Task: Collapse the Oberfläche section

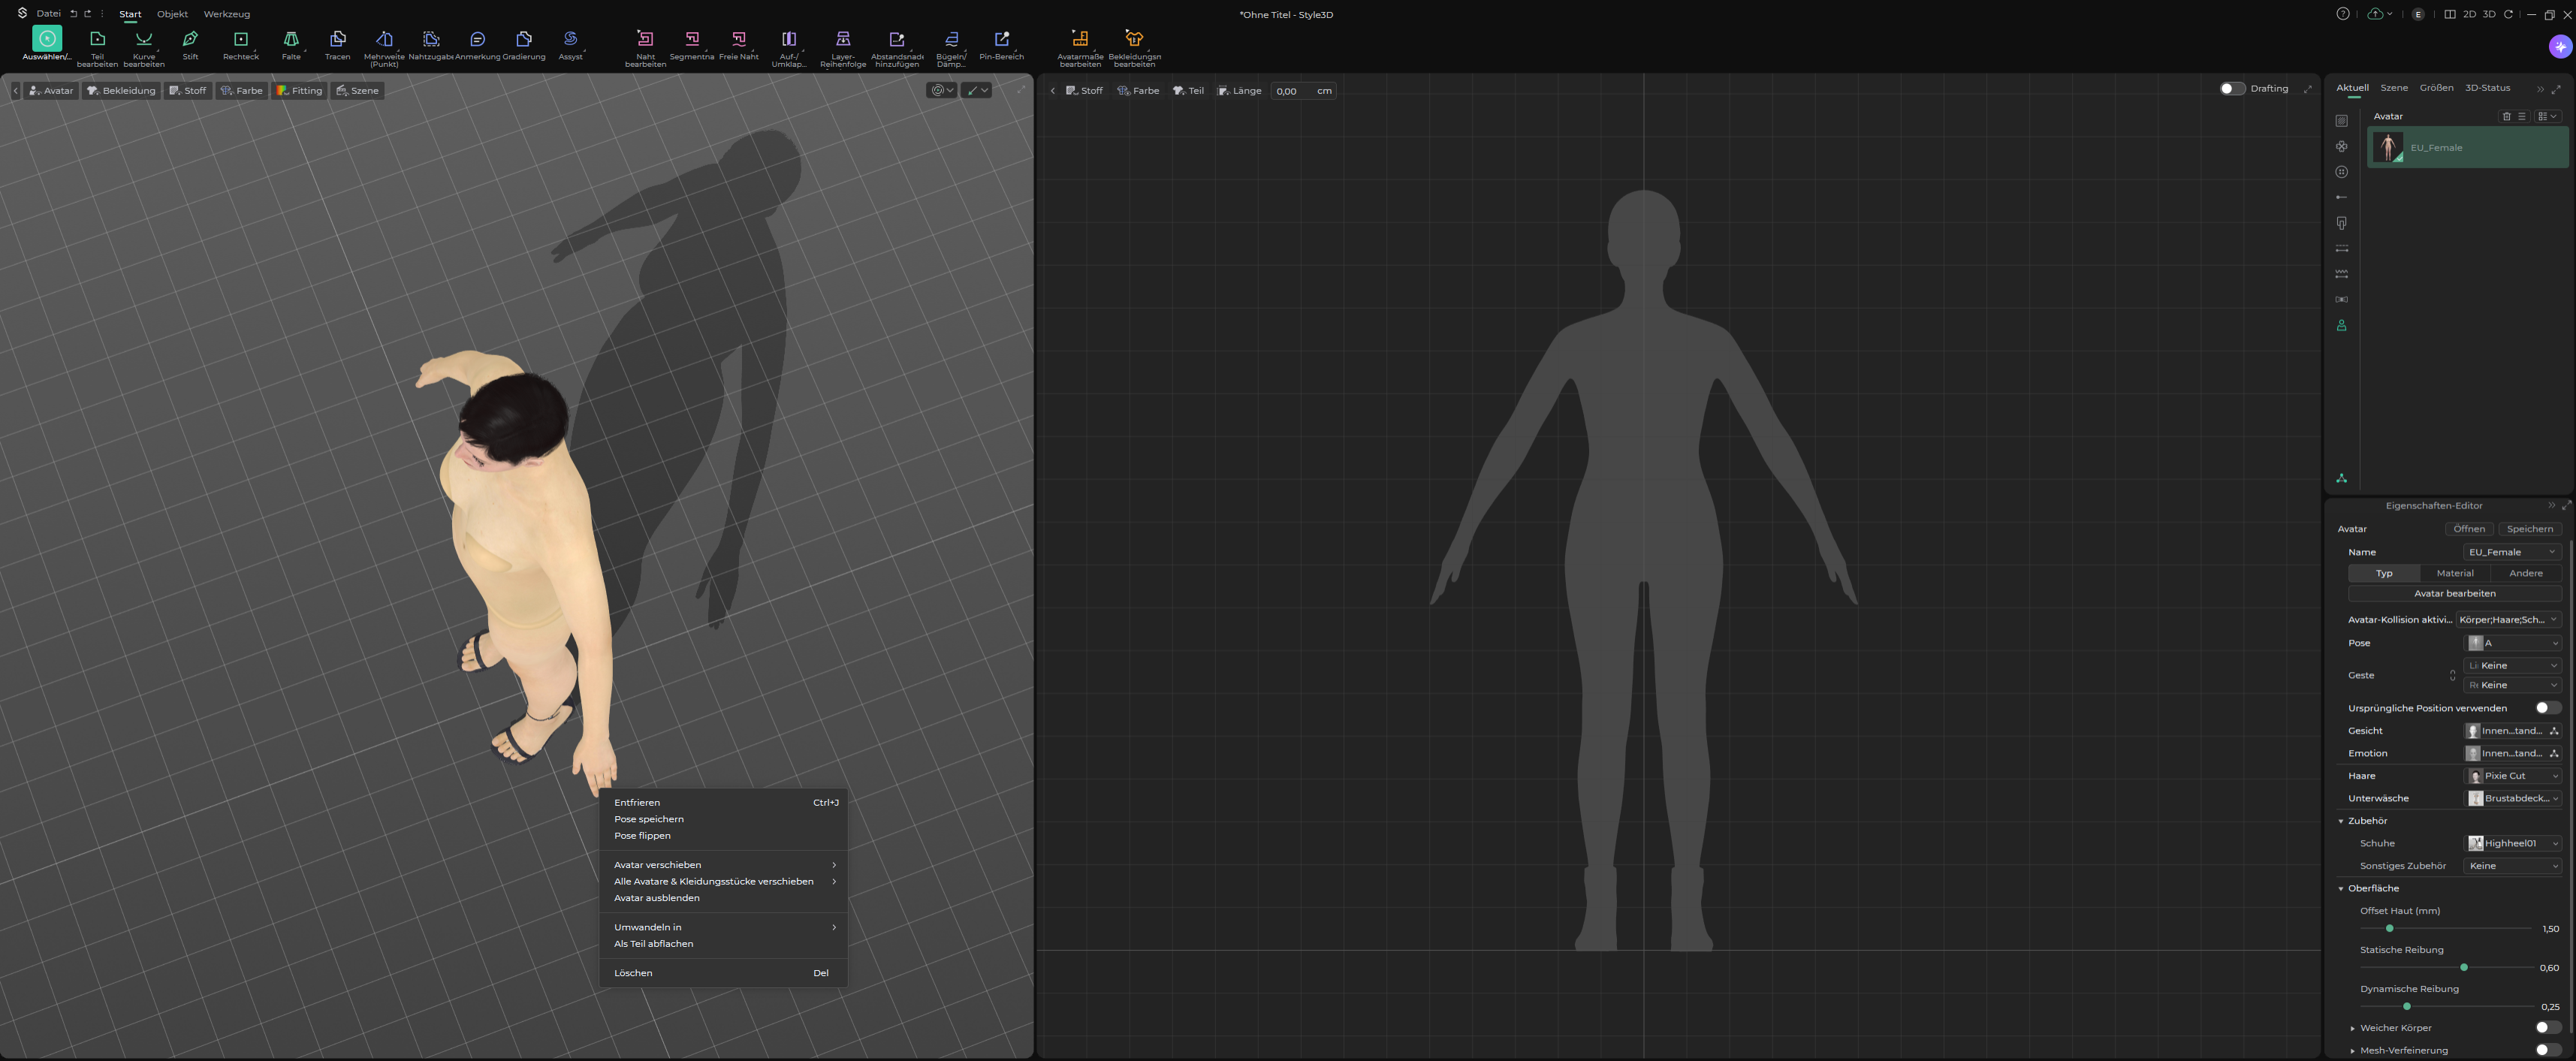Action: [x=2341, y=888]
